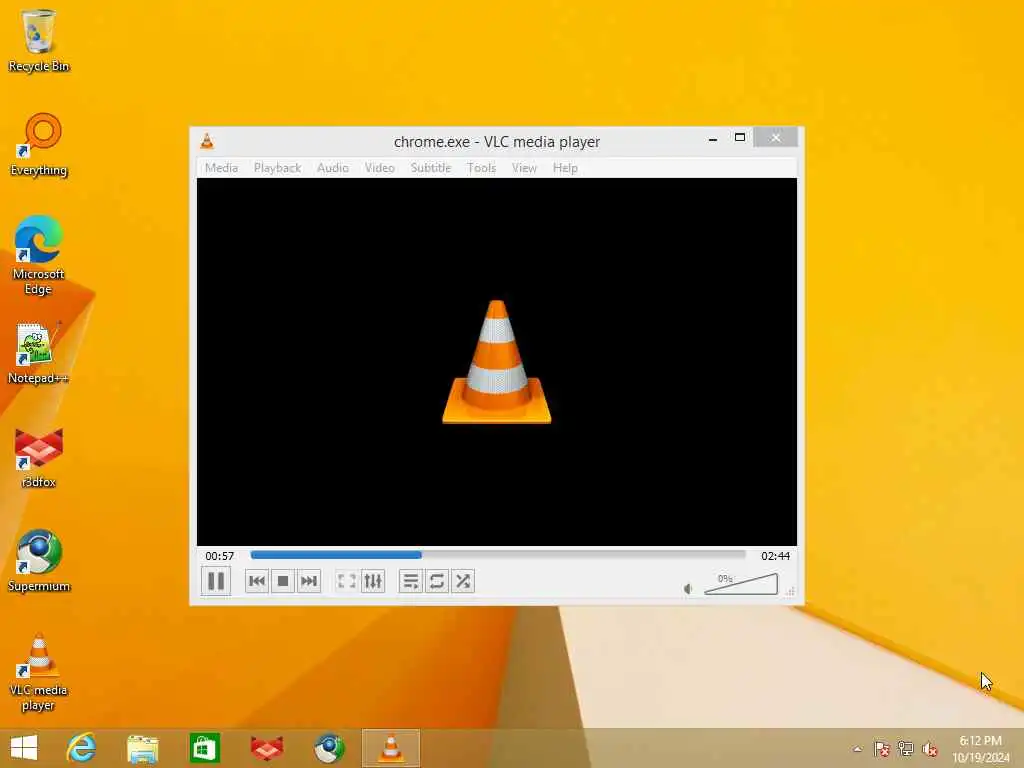Select Microsoft Edge desktop shortcut

click(39, 255)
